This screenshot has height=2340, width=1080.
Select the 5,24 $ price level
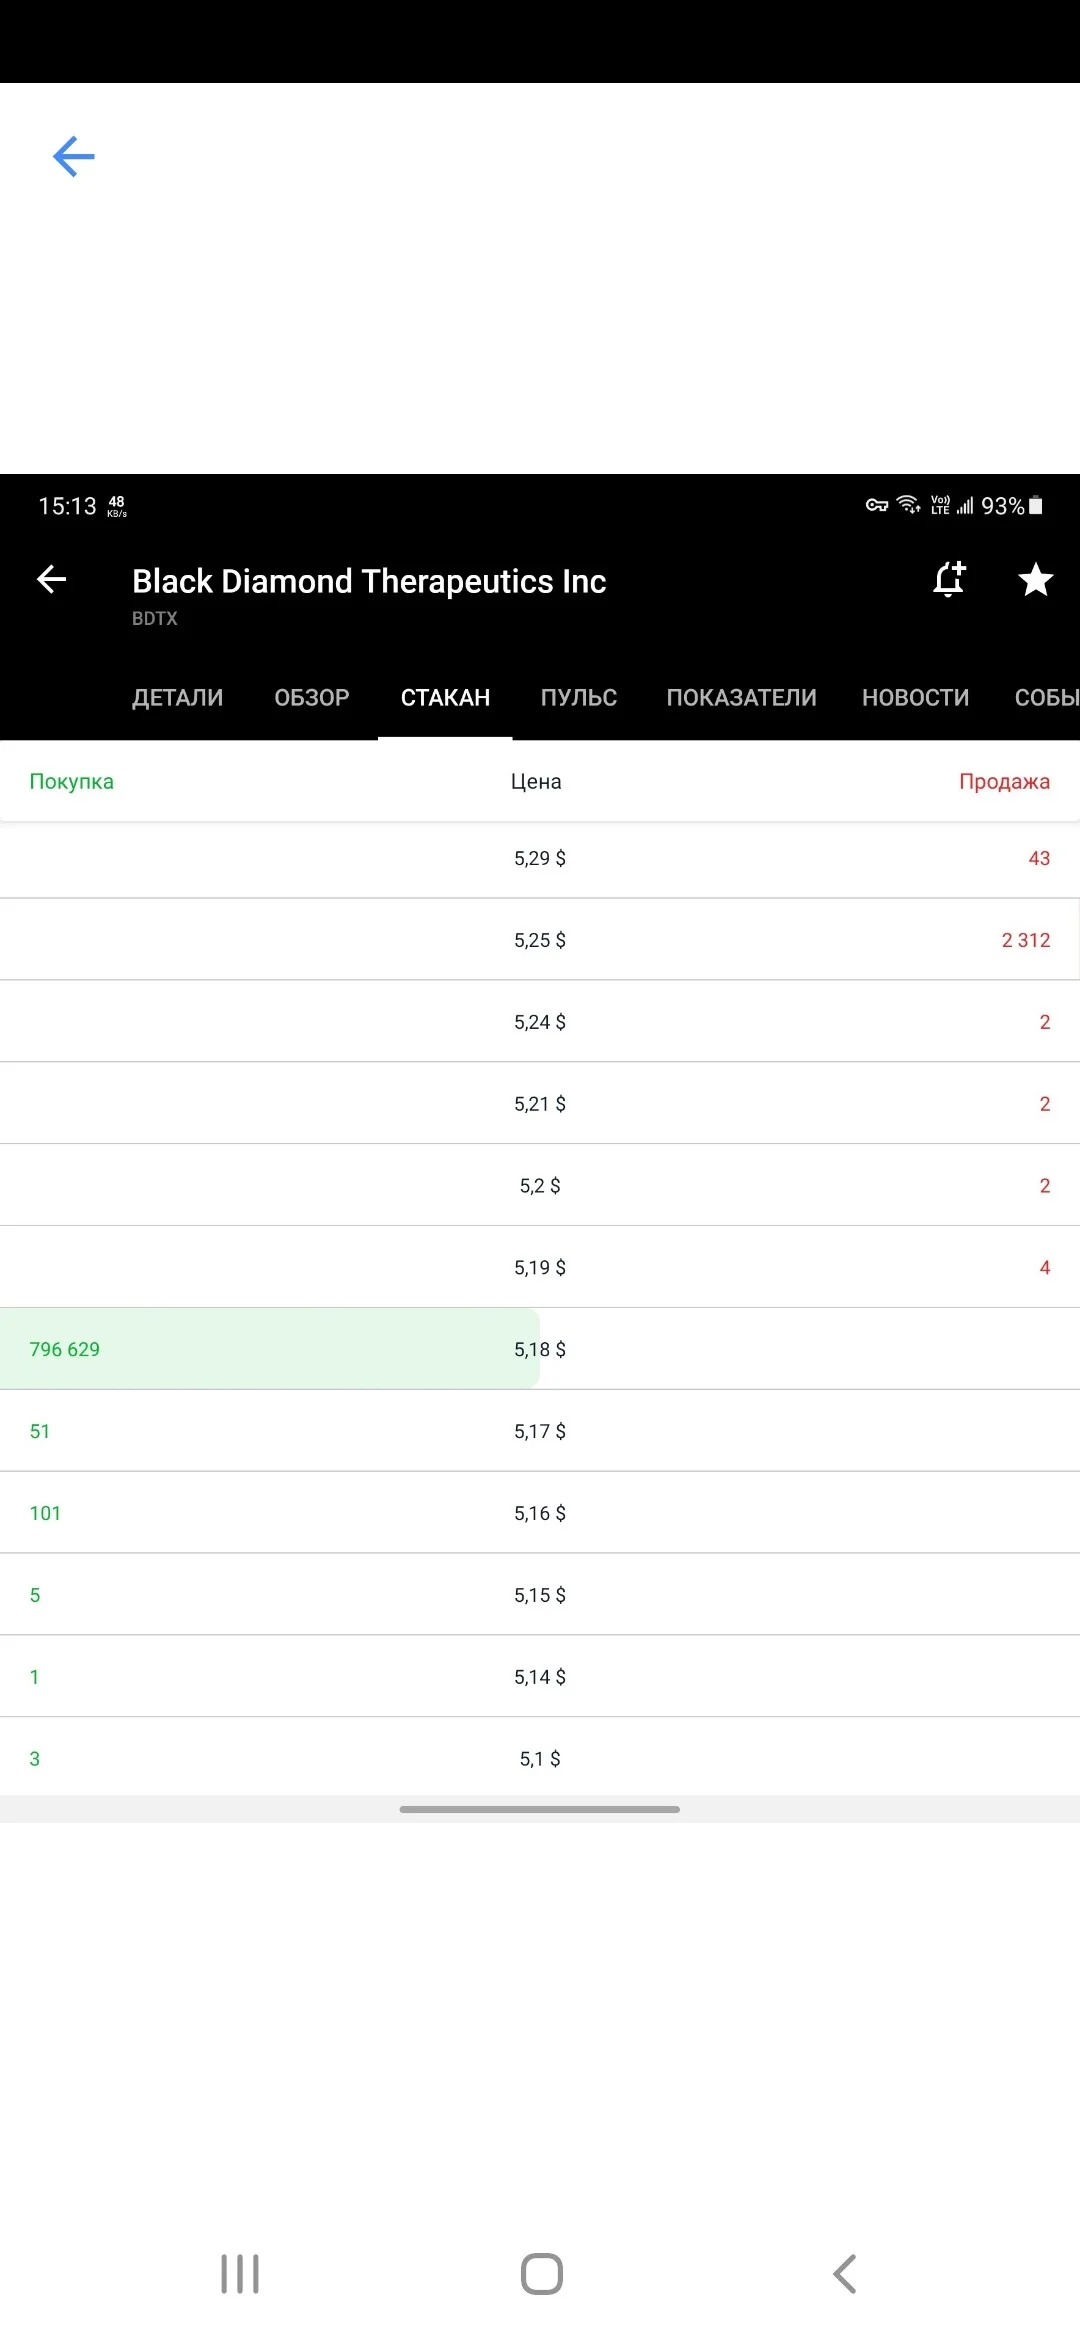(x=540, y=1022)
